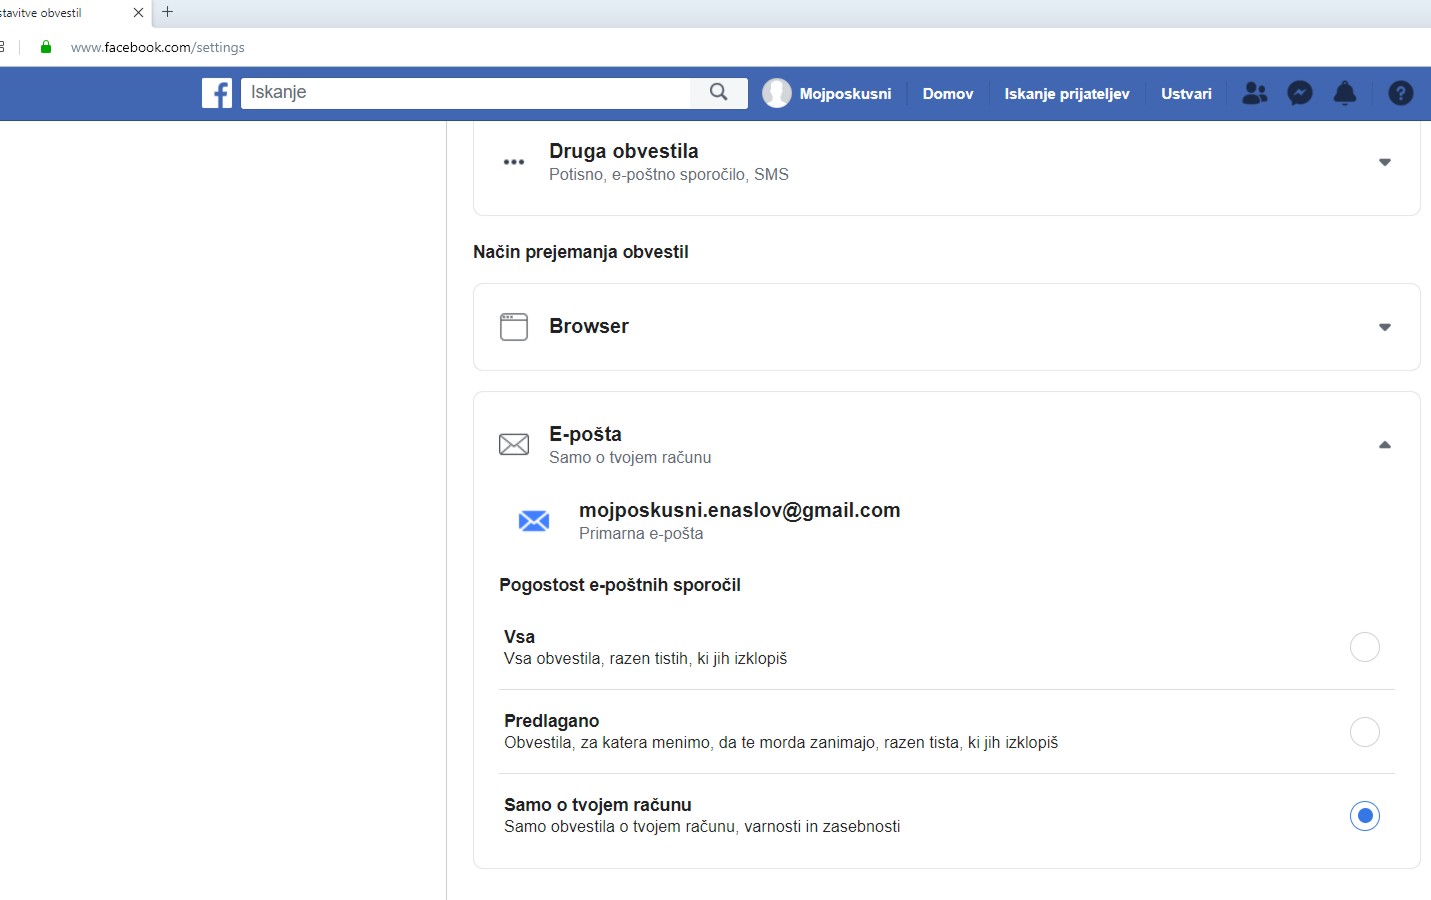The height and width of the screenshot is (900, 1431).
Task: Click the blue primary email envelope icon
Action: pyautogui.click(x=534, y=521)
